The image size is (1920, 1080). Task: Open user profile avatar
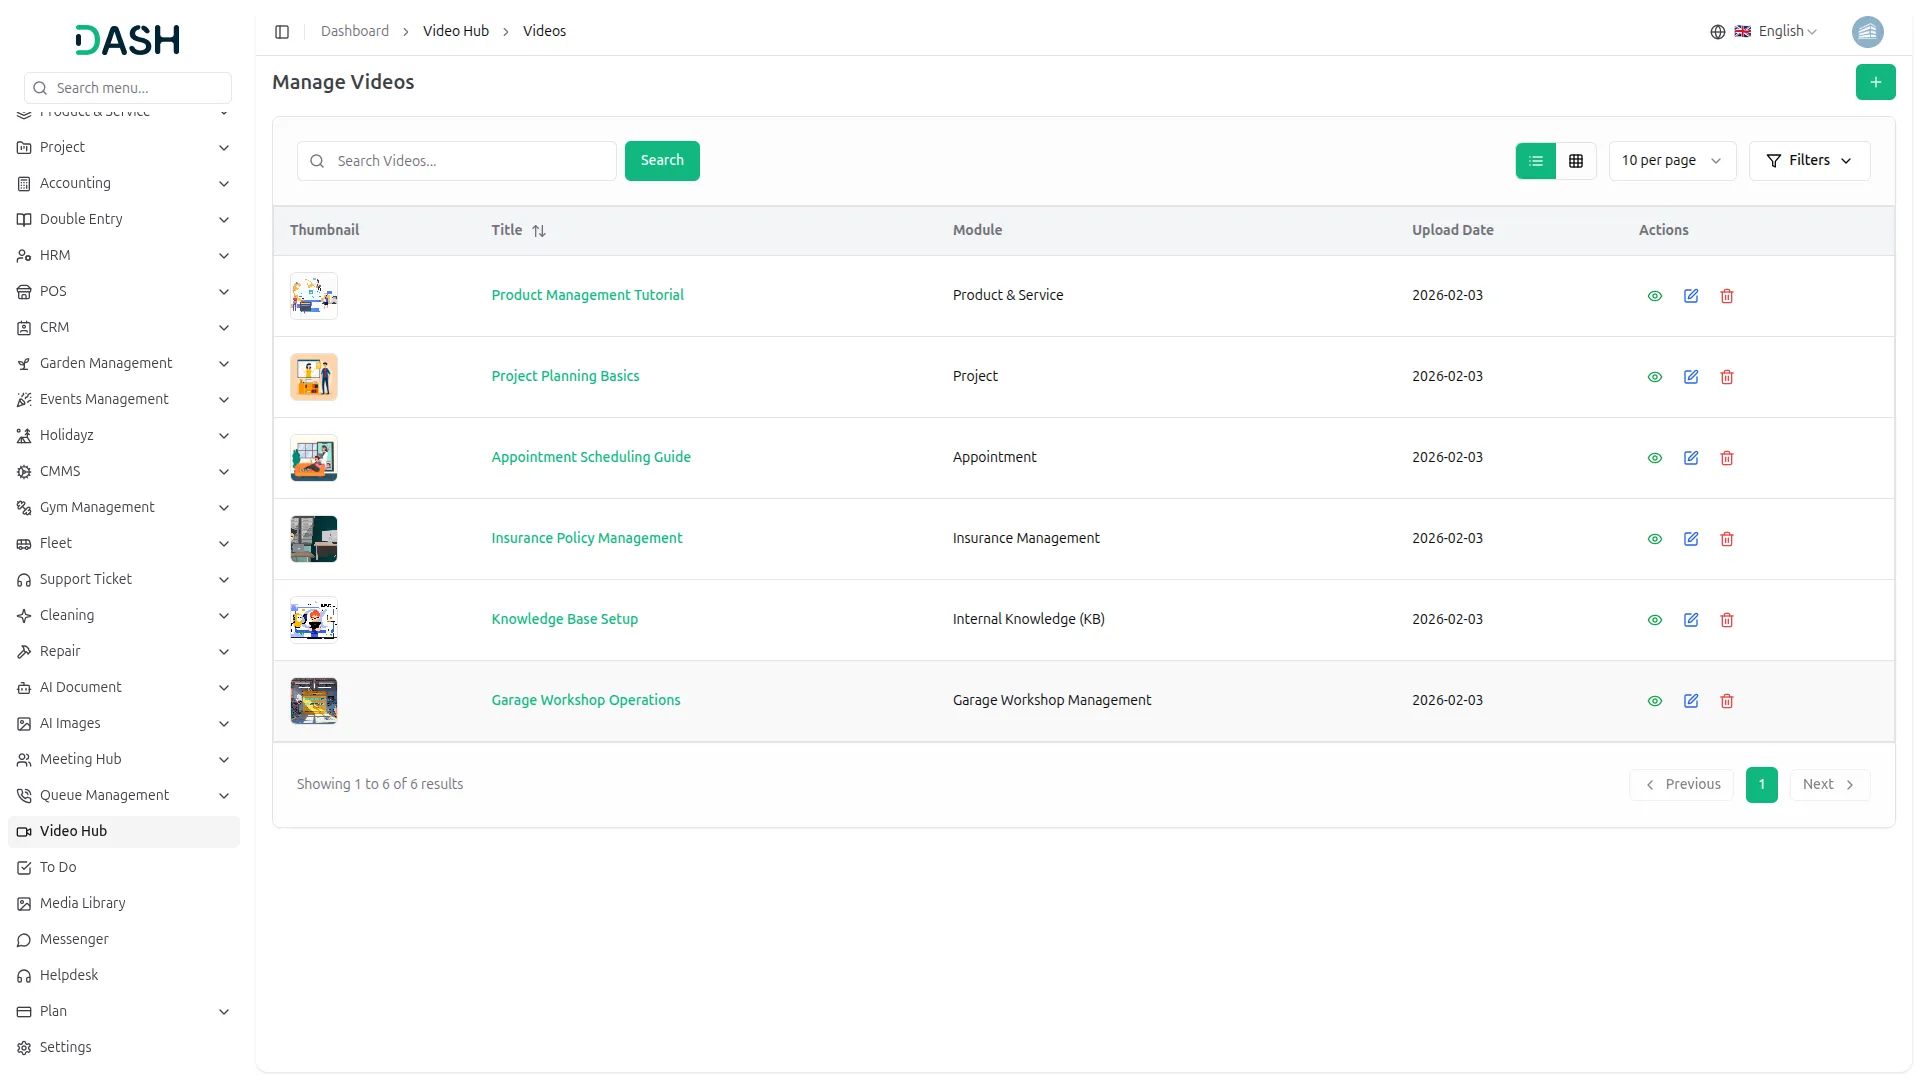[1867, 32]
